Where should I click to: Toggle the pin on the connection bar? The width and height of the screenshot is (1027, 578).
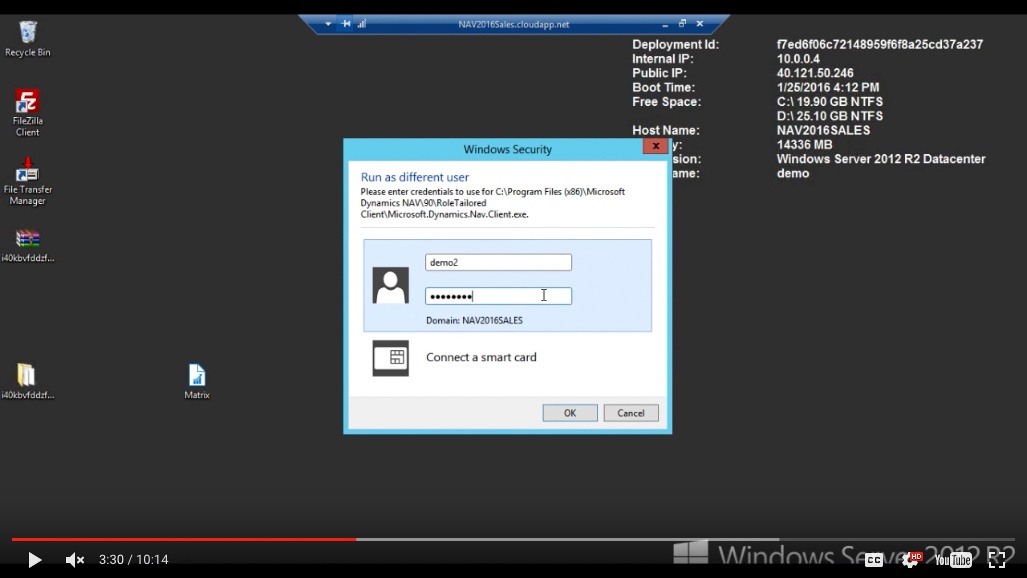coord(346,24)
